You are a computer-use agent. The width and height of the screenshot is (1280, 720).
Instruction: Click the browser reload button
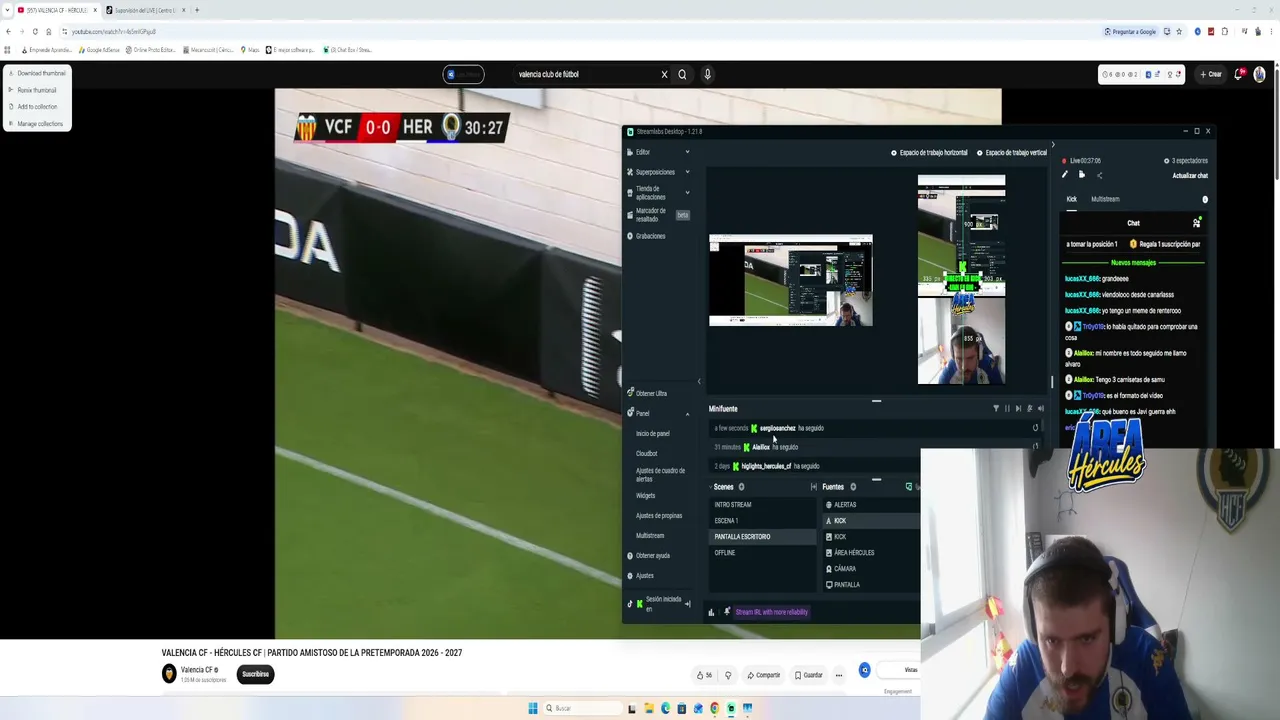(35, 31)
